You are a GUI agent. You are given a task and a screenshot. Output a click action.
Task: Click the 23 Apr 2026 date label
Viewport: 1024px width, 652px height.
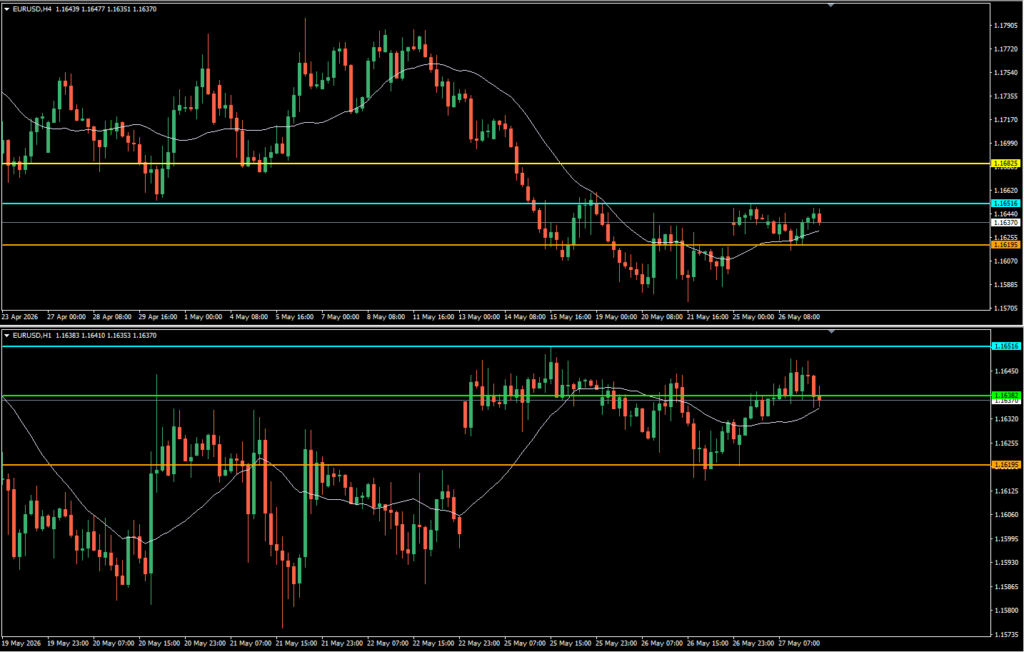pos(20,316)
